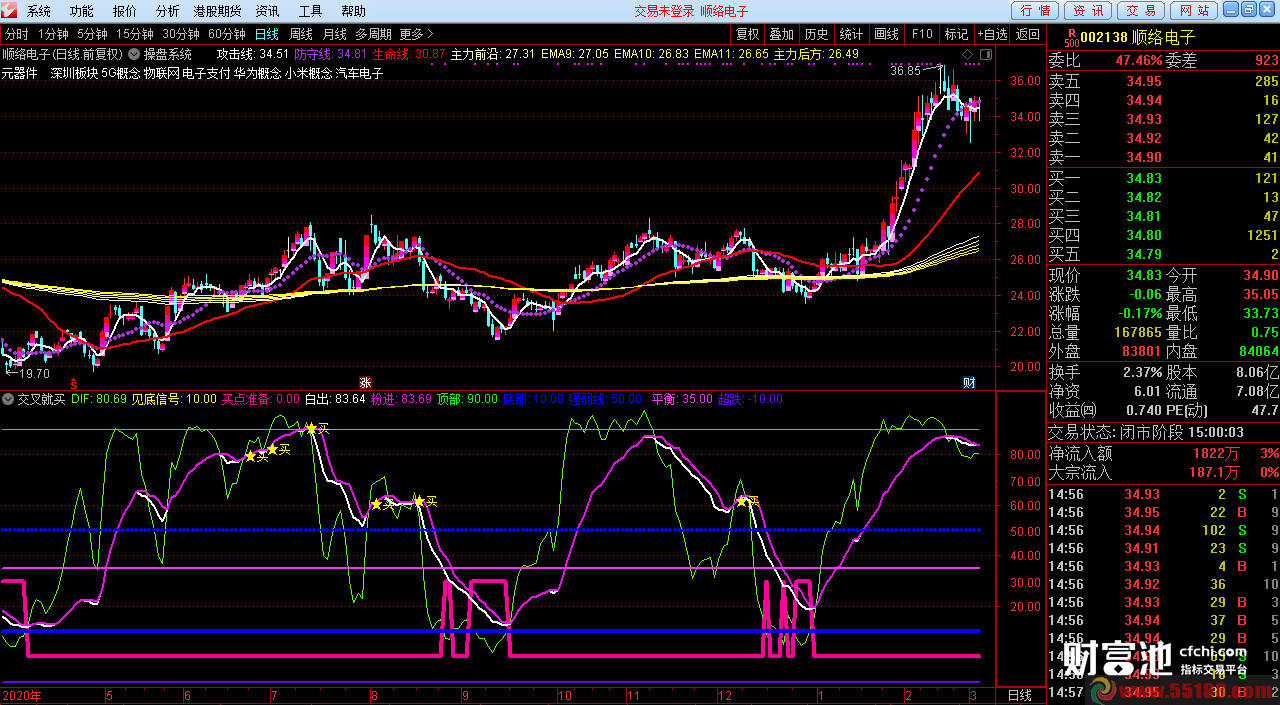Switch to 分时 intraday chart

pyautogui.click(x=16, y=34)
